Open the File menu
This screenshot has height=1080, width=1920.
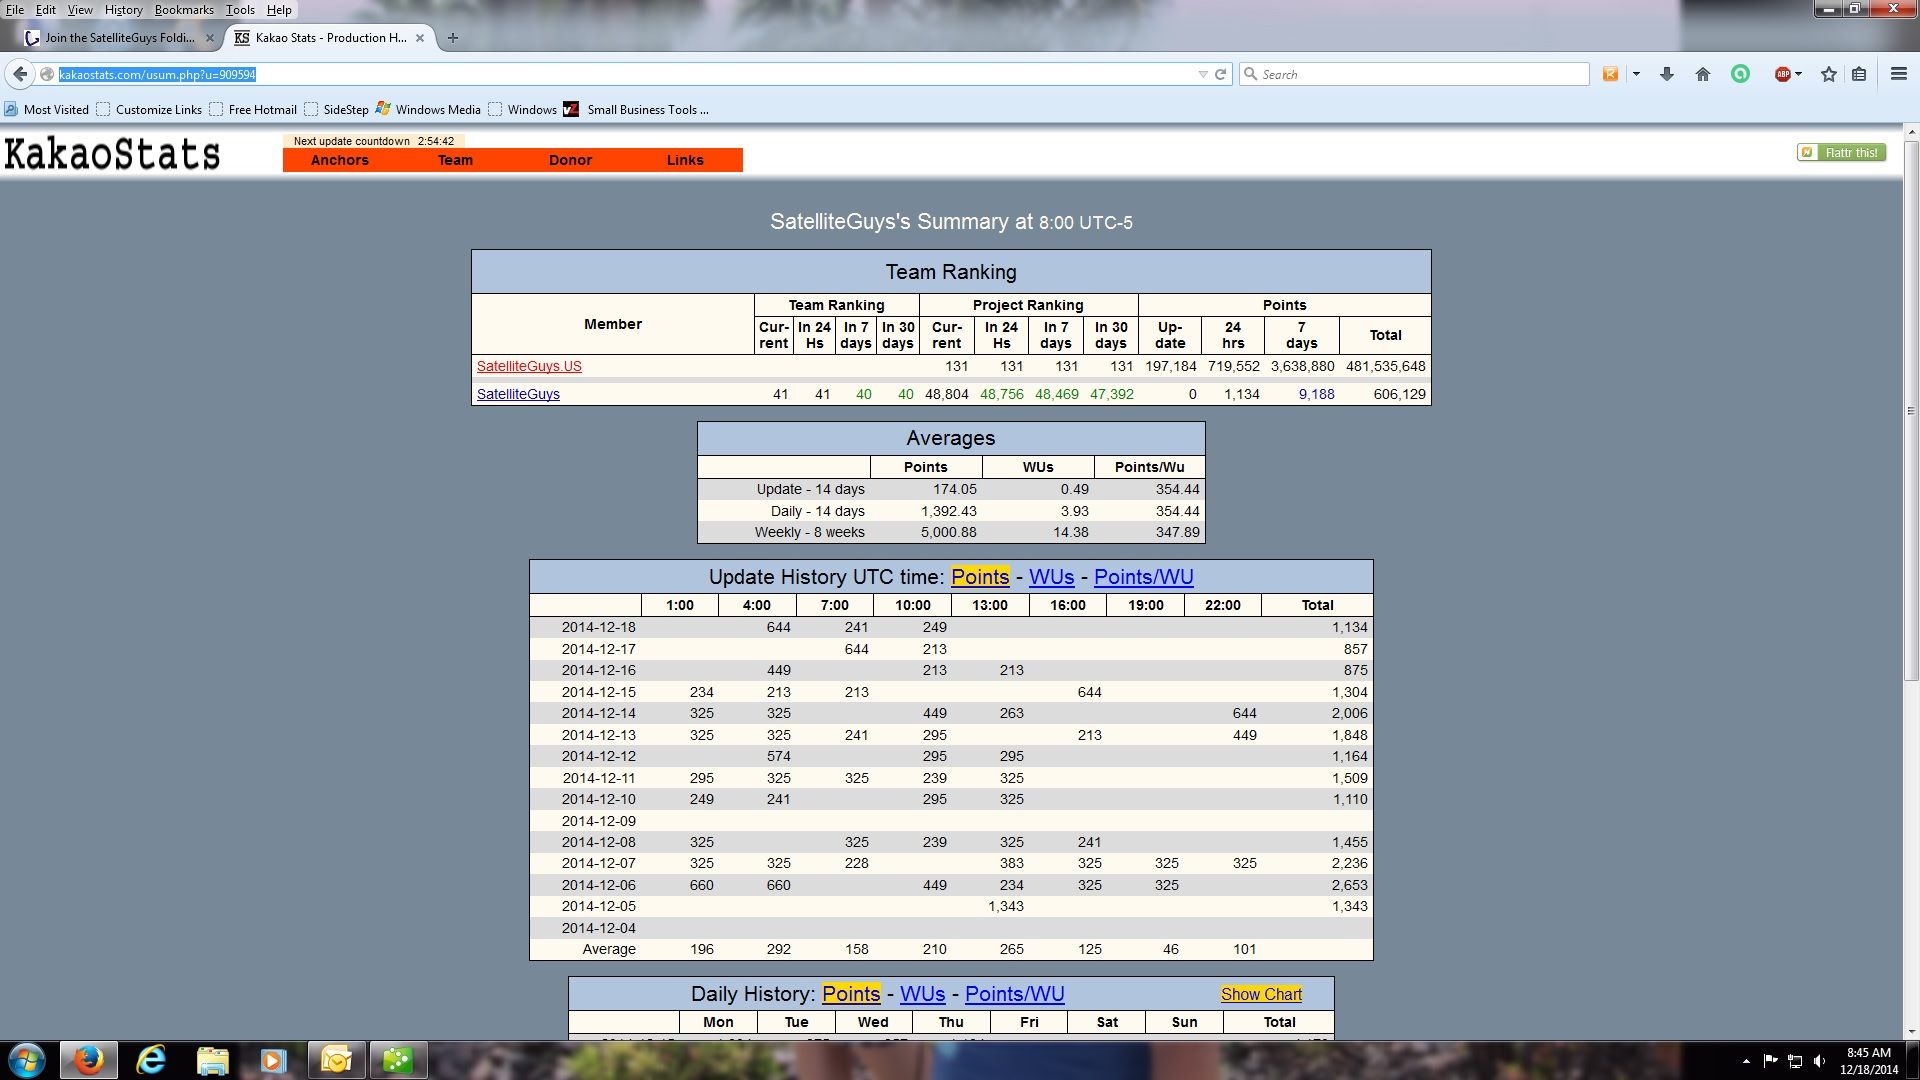pos(15,10)
